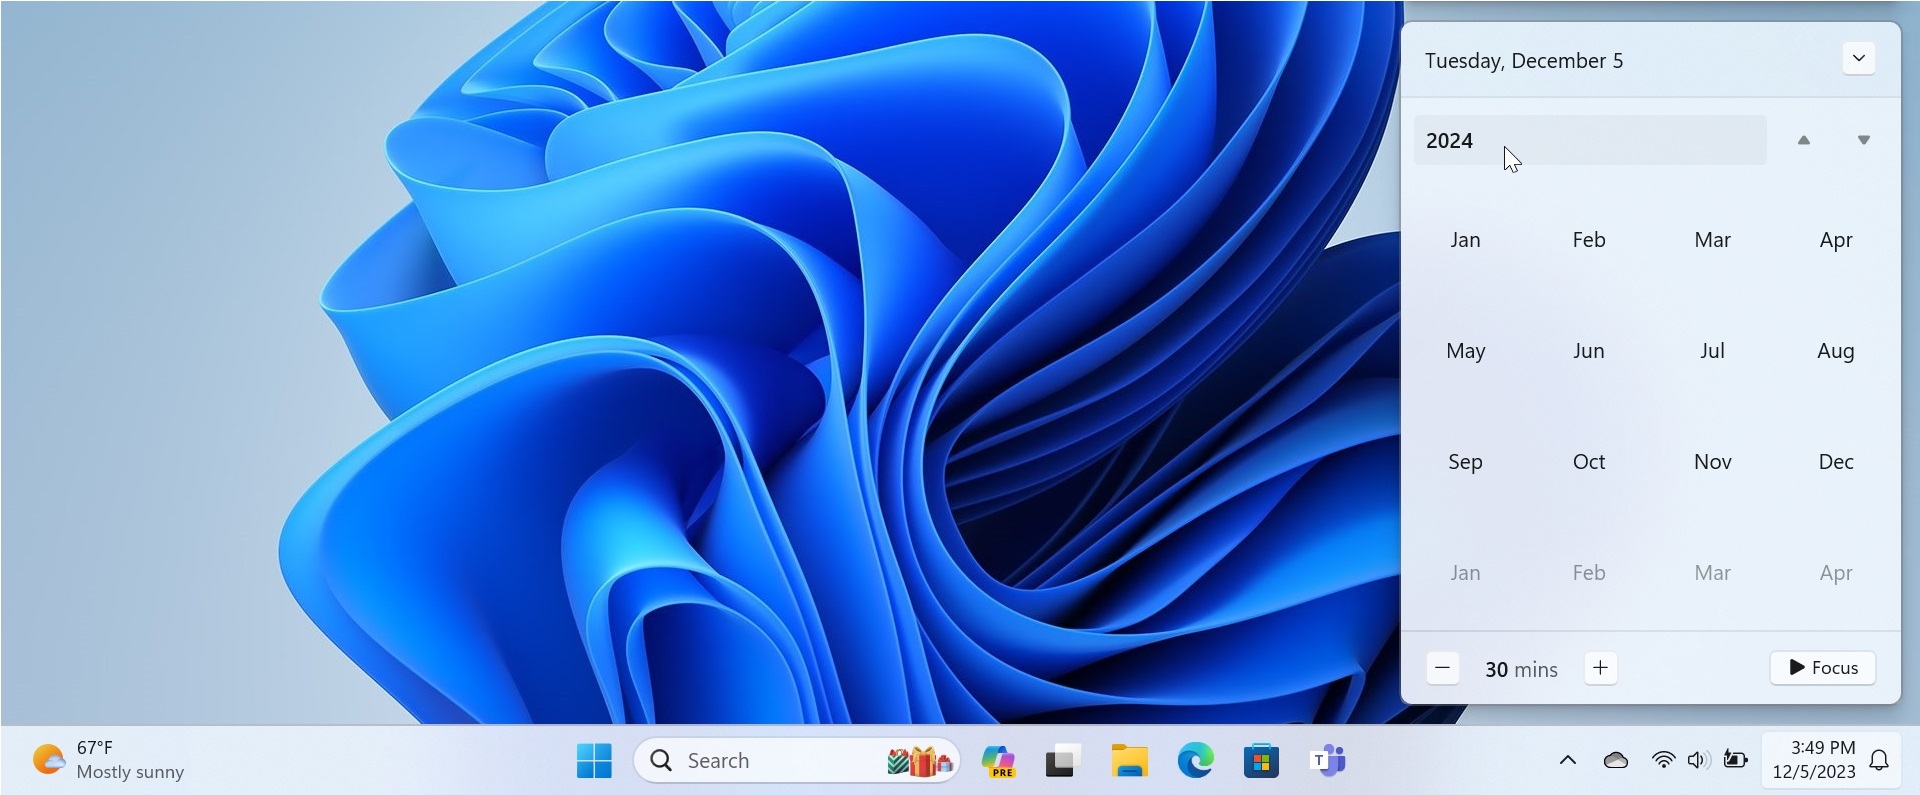Launch Microsoft Edge from the taskbar
1920x795 pixels.
coord(1195,761)
